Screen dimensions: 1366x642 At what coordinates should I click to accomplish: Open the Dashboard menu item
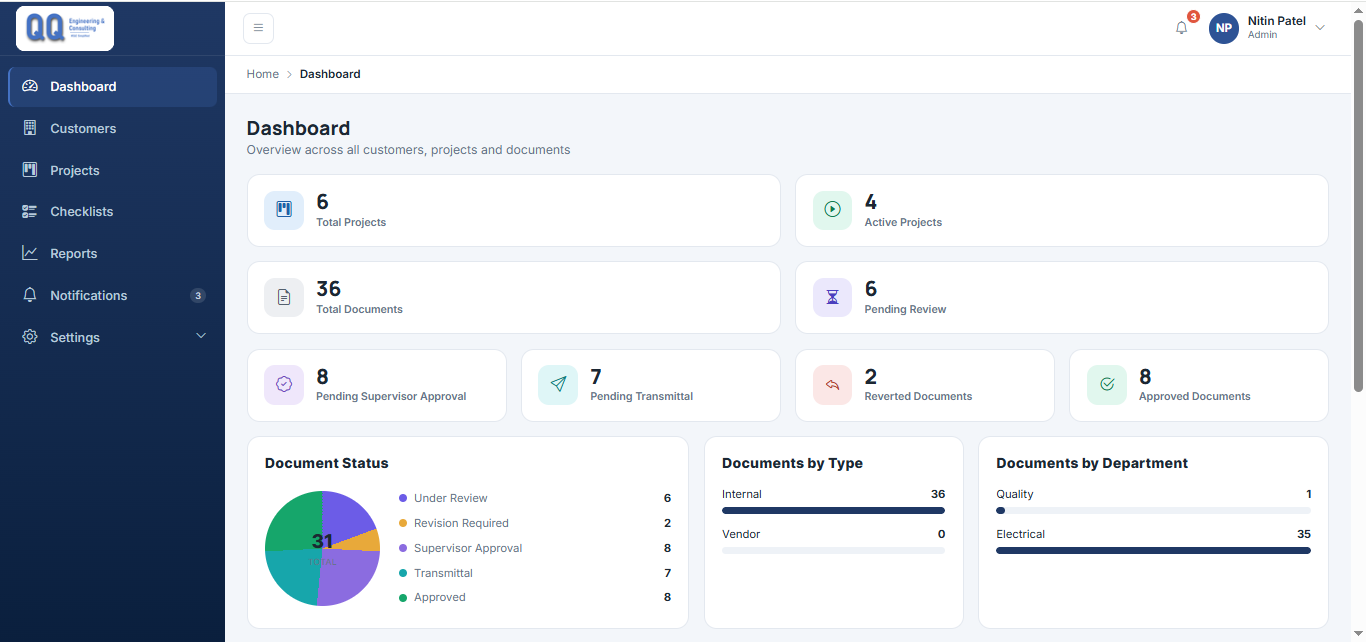pyautogui.click(x=112, y=87)
